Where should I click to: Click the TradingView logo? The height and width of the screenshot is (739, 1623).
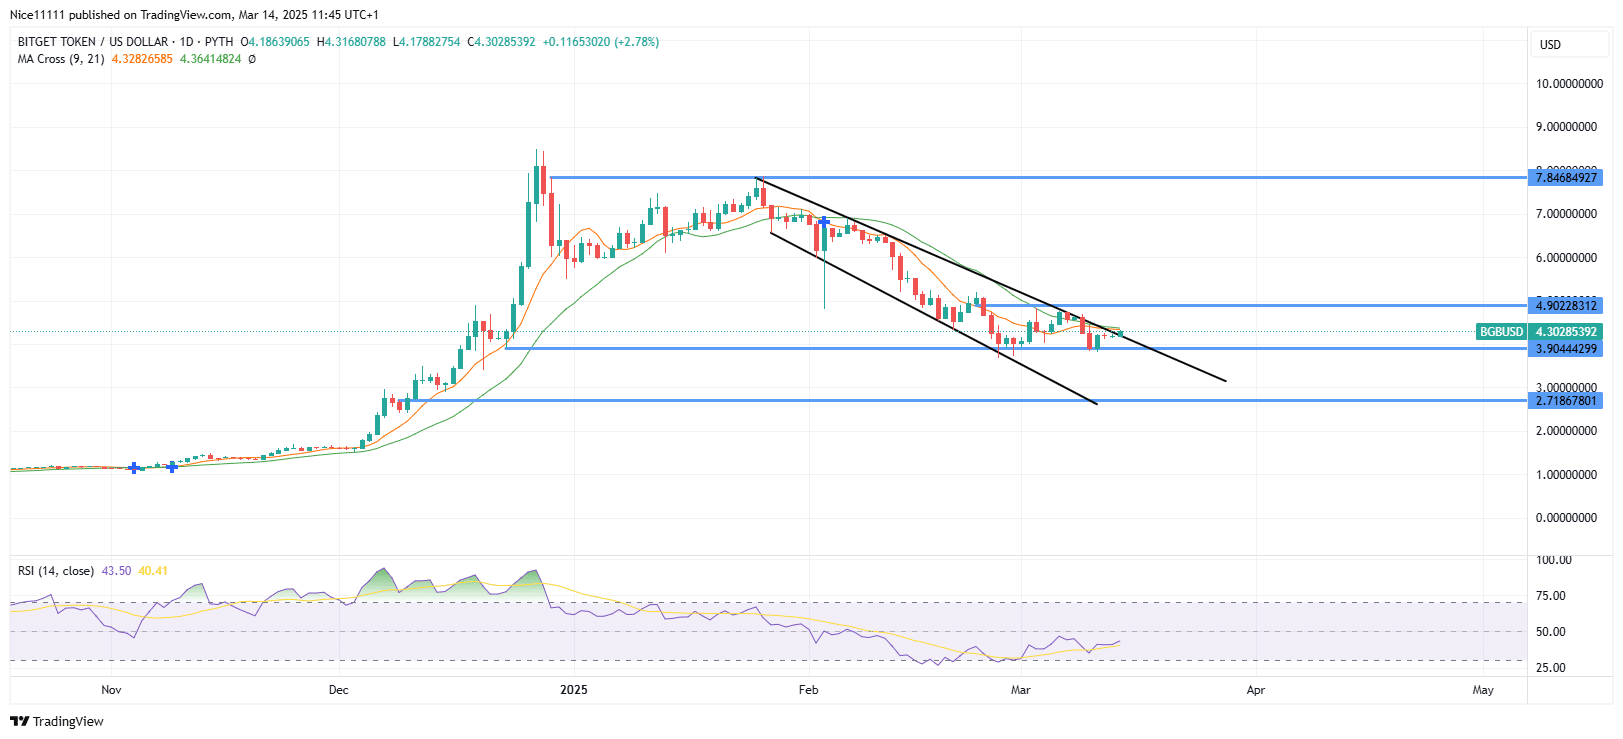57,721
